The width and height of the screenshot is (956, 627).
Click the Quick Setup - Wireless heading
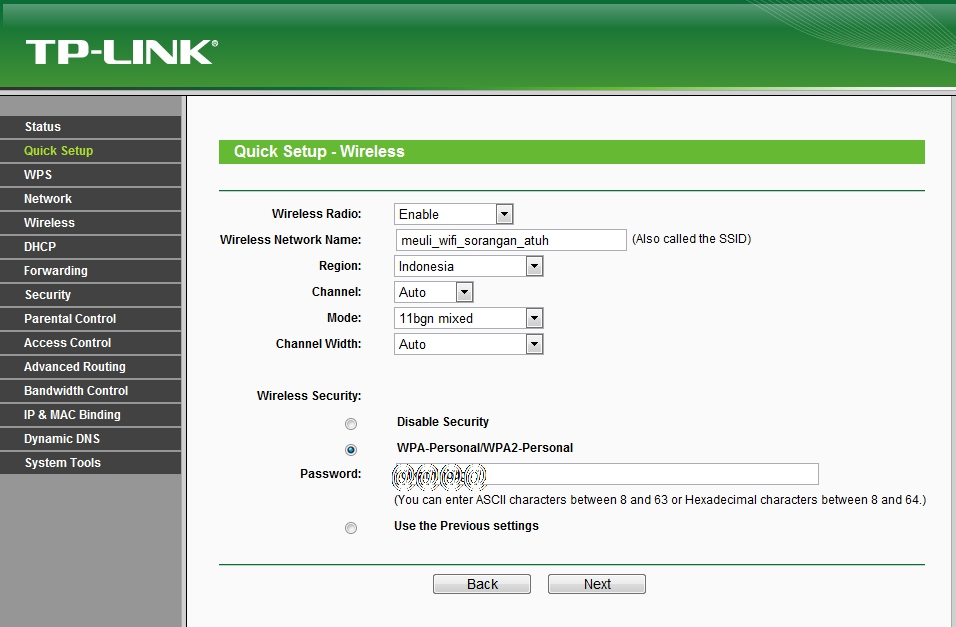(319, 151)
